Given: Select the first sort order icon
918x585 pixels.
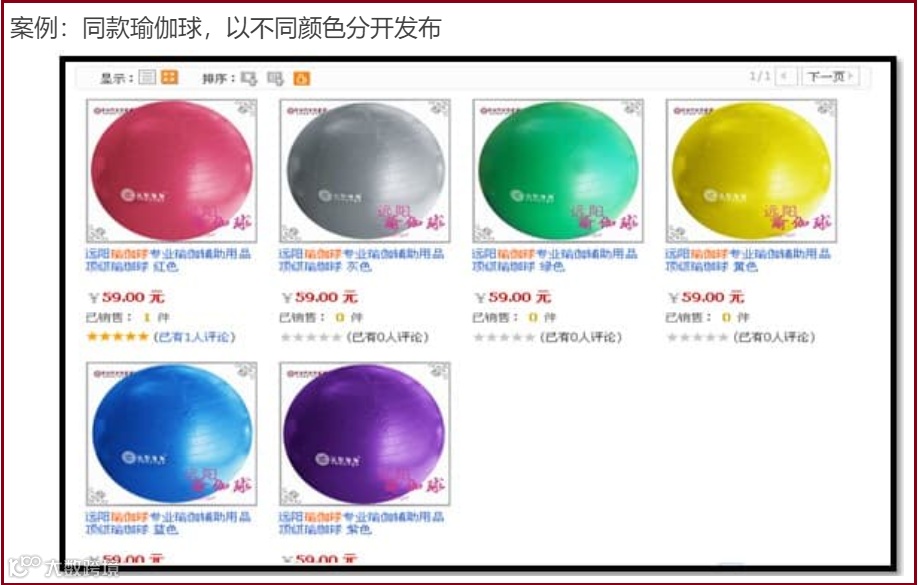Looking at the screenshot, I should [x=249, y=78].
